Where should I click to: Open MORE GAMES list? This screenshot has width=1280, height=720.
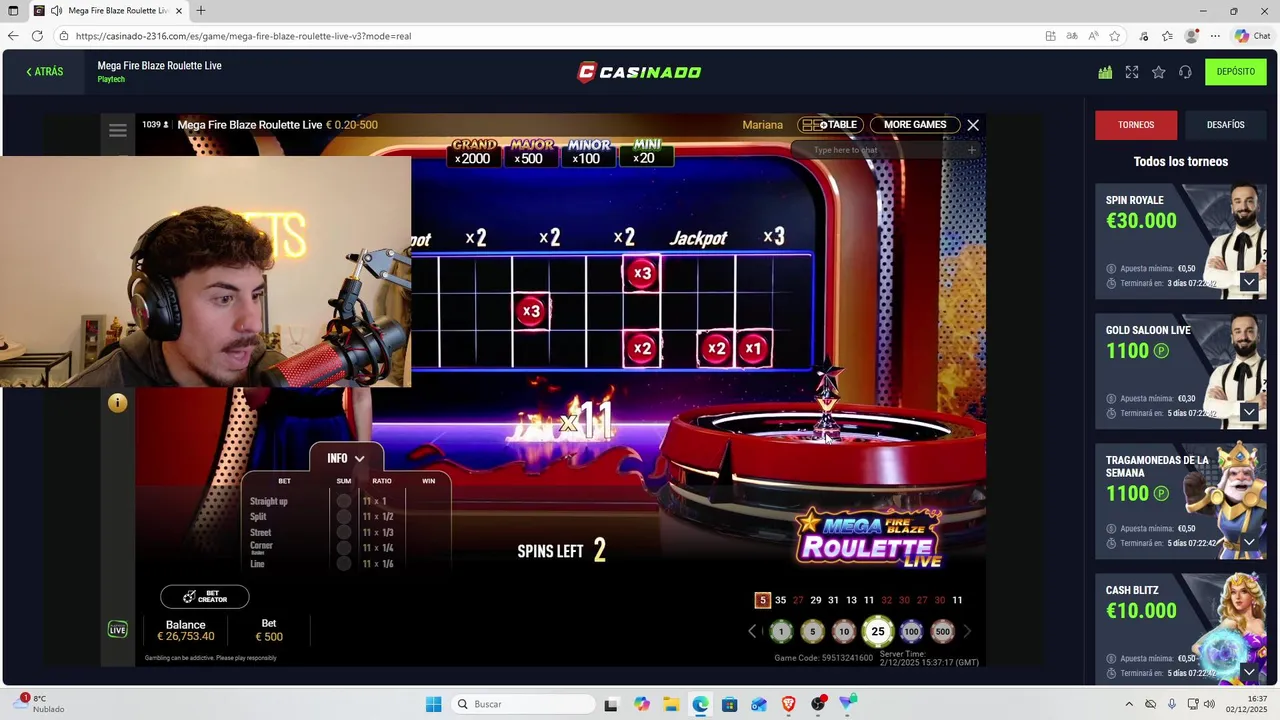tap(915, 125)
